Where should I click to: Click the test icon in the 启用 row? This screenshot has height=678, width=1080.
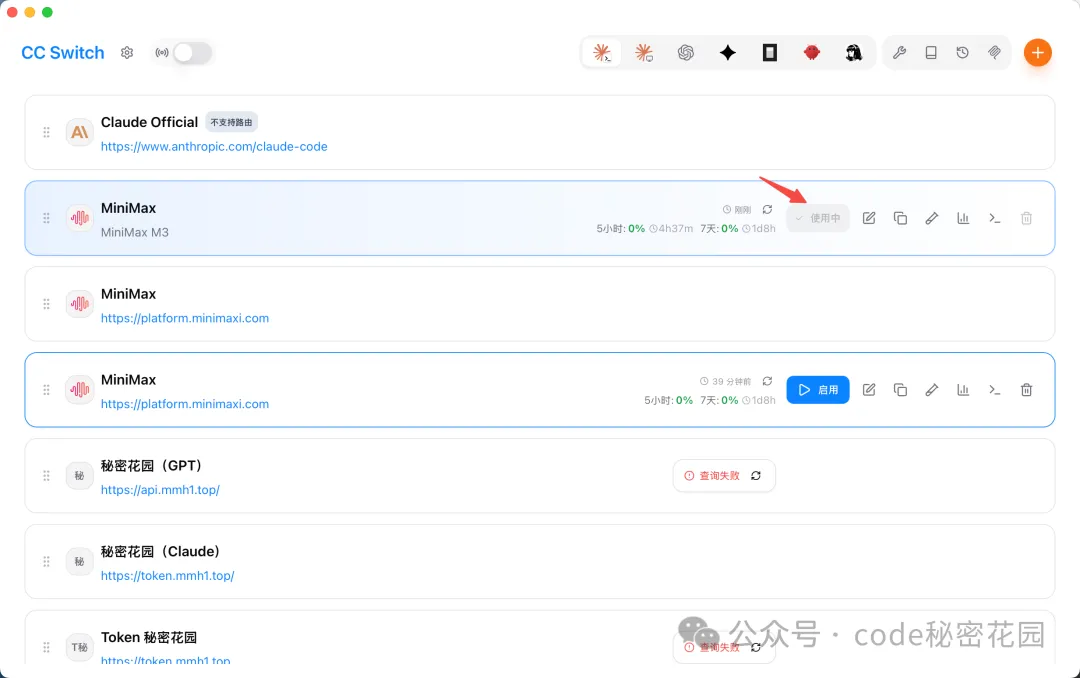[x=932, y=390]
